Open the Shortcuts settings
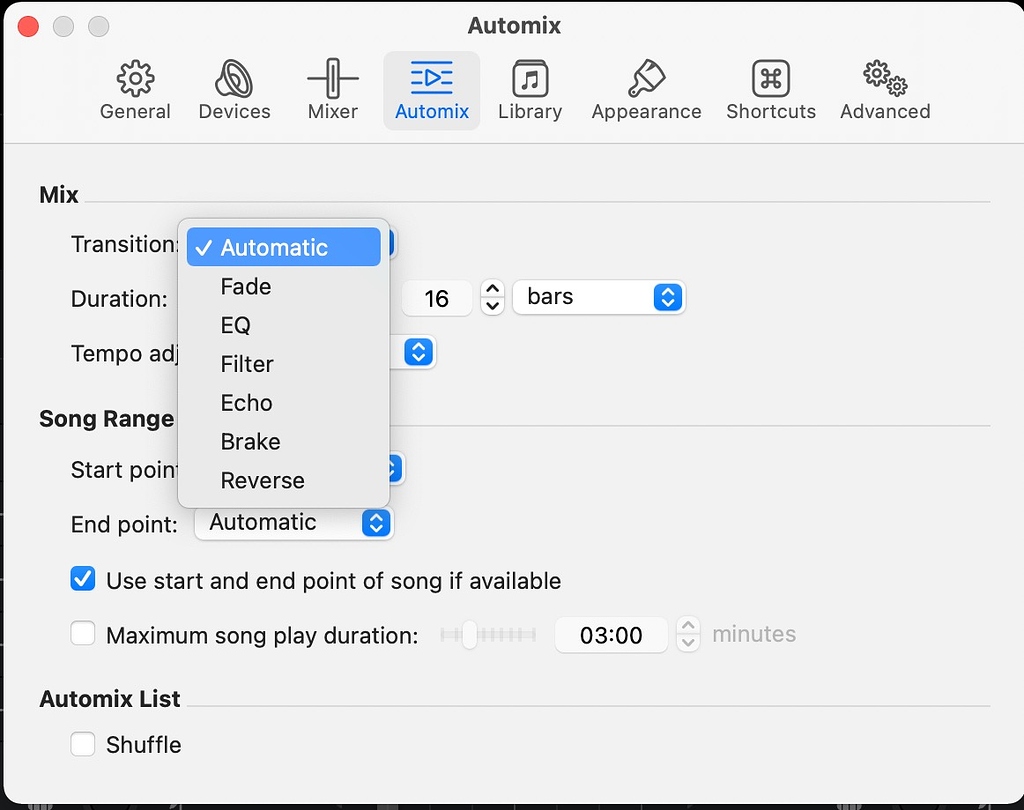Viewport: 1024px width, 810px height. click(770, 90)
